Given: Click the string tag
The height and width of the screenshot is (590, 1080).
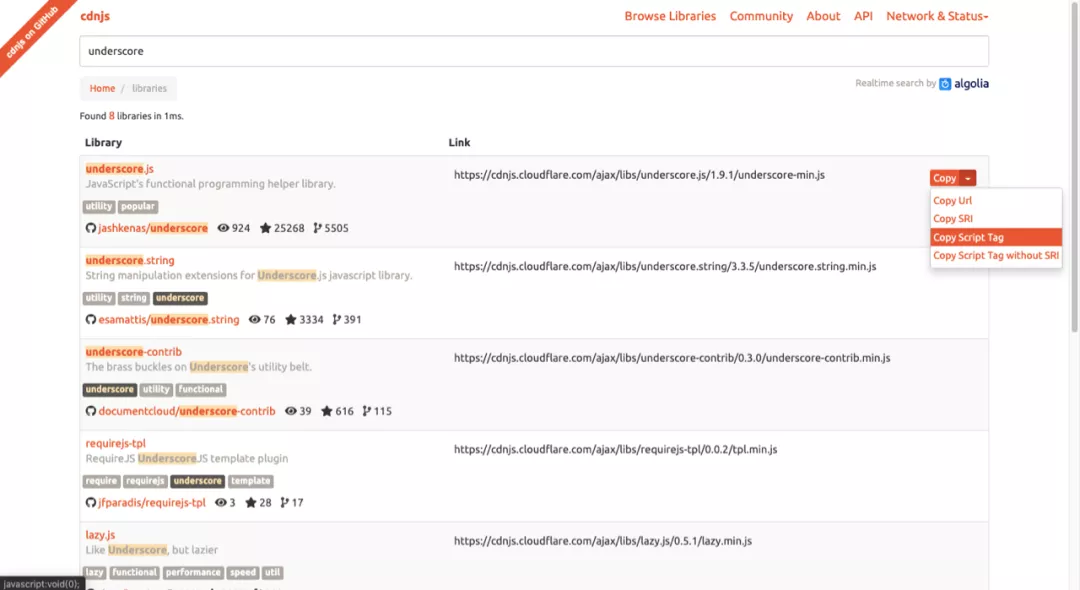Looking at the screenshot, I should tap(134, 298).
